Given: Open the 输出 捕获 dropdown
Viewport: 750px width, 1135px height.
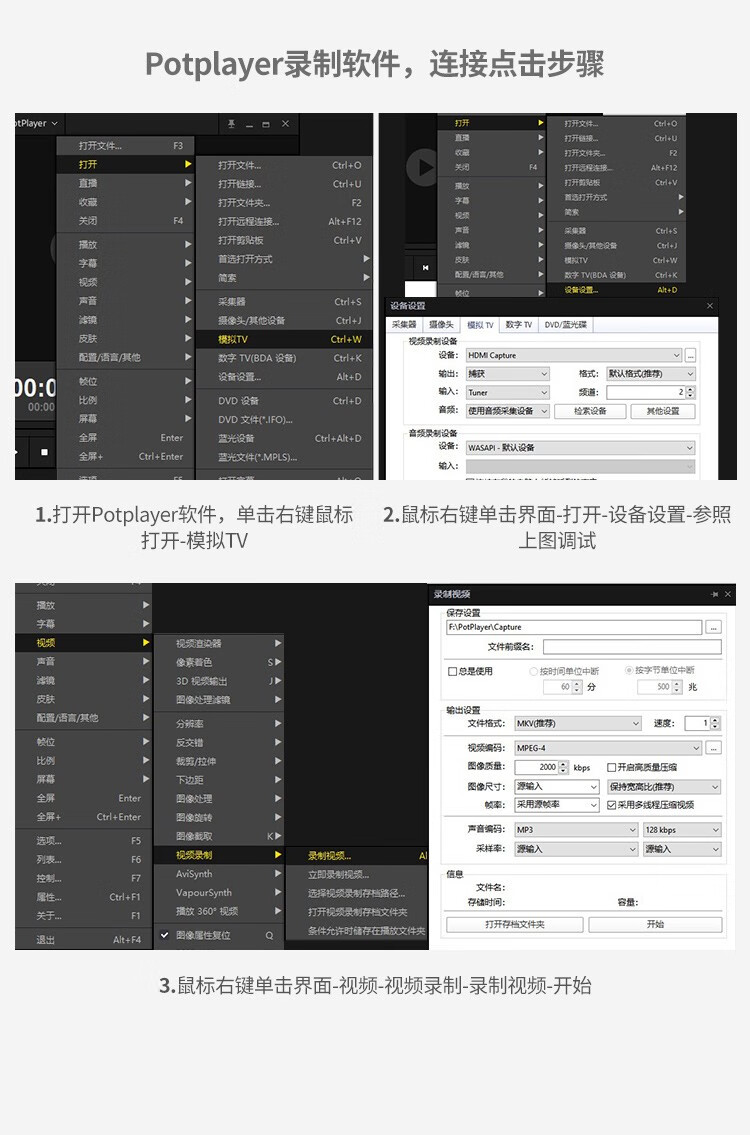Looking at the screenshot, I should coord(507,374).
